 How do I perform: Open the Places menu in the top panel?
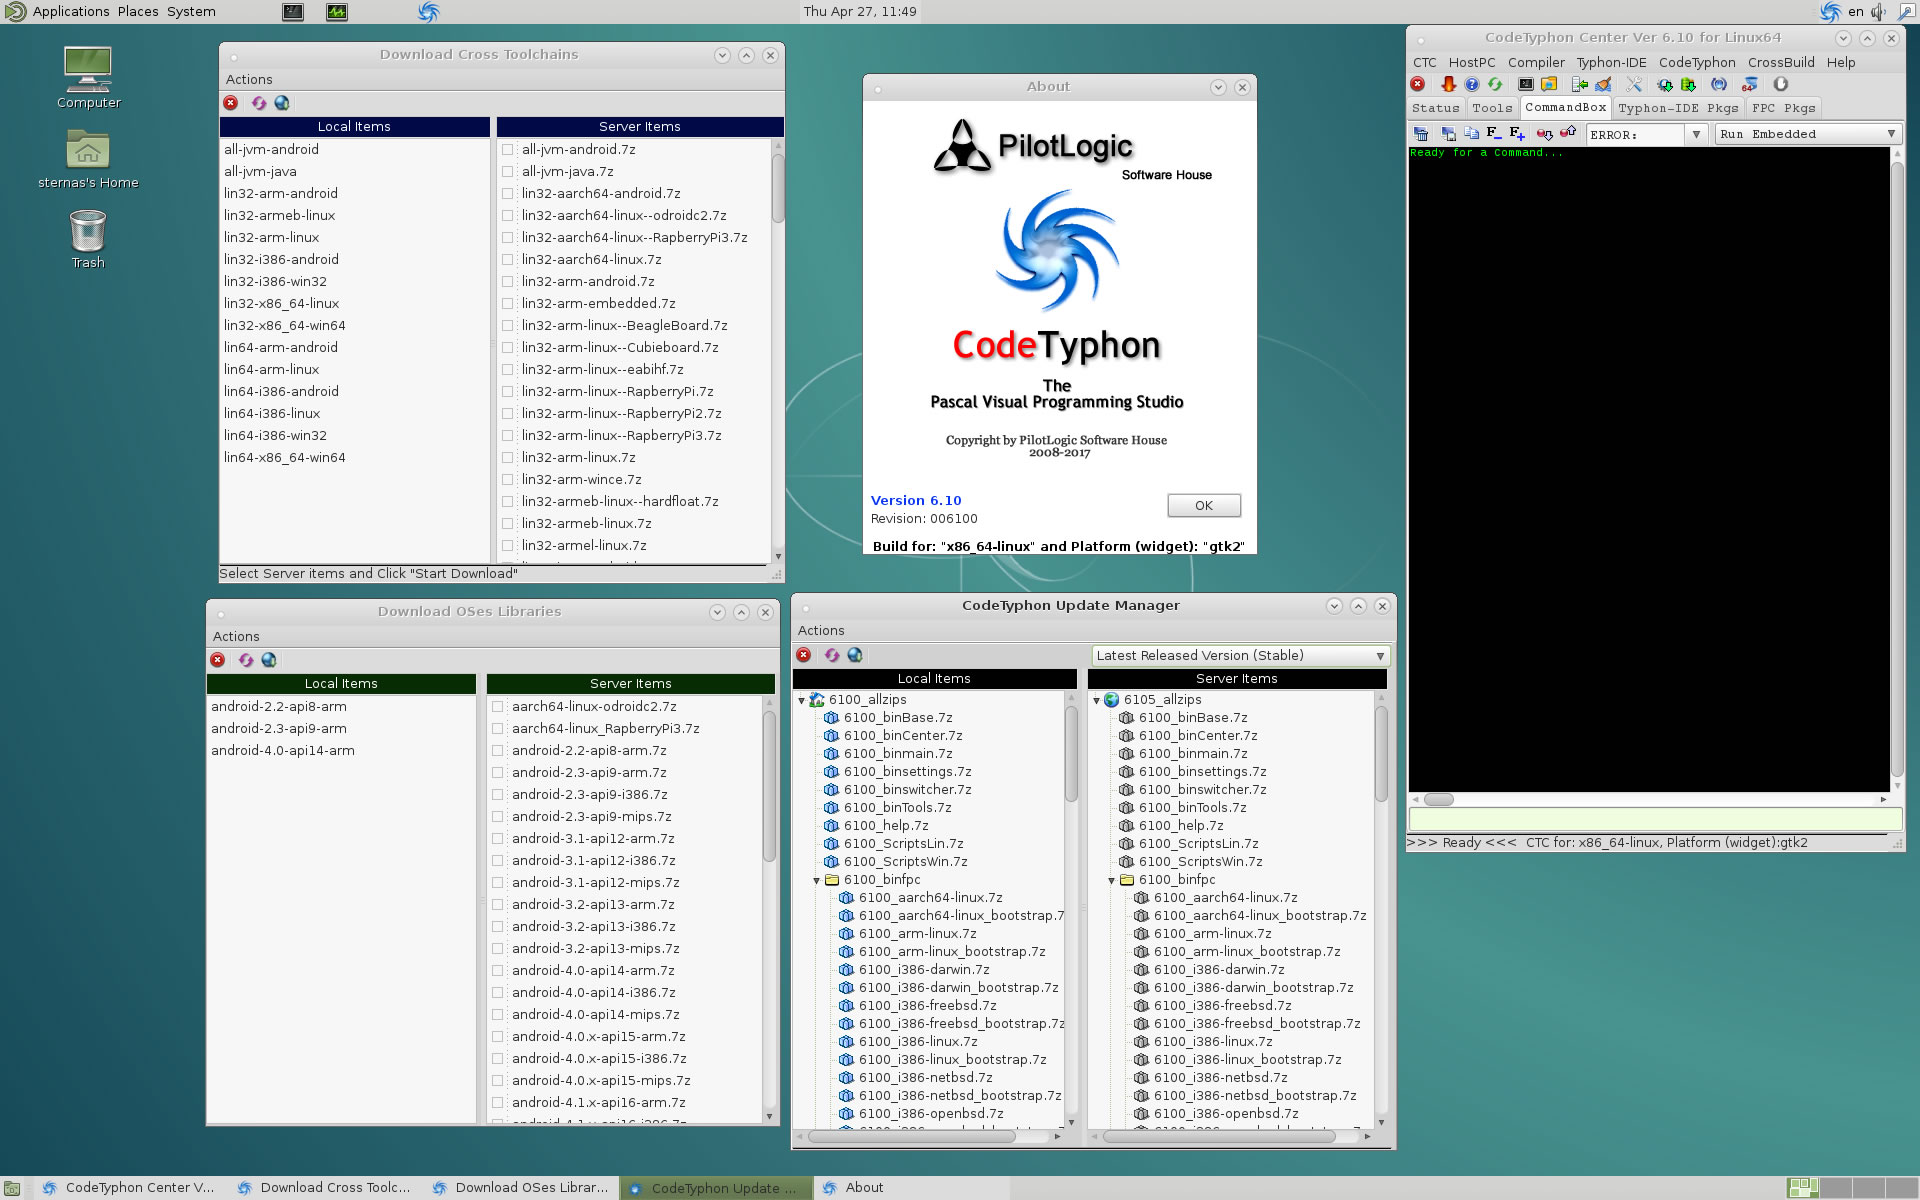click(138, 11)
